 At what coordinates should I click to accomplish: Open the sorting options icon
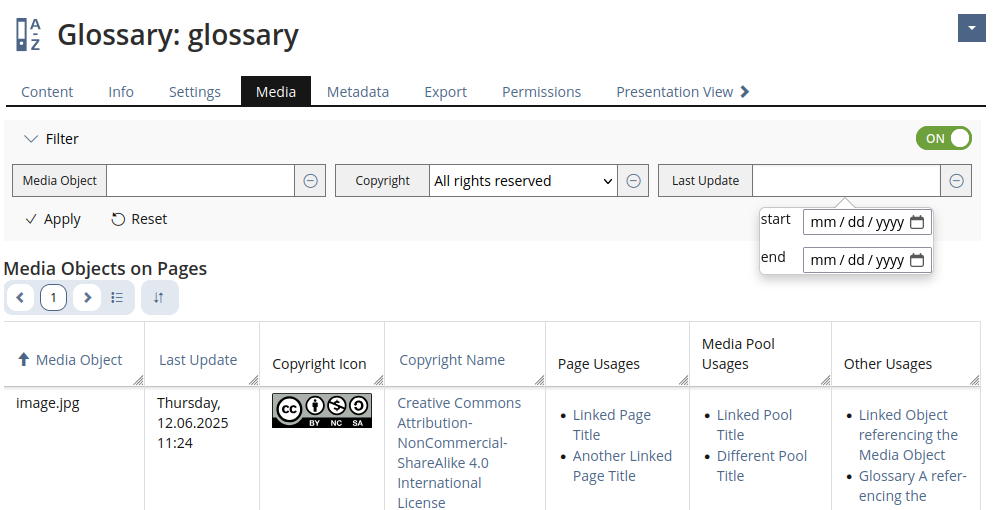(x=159, y=297)
